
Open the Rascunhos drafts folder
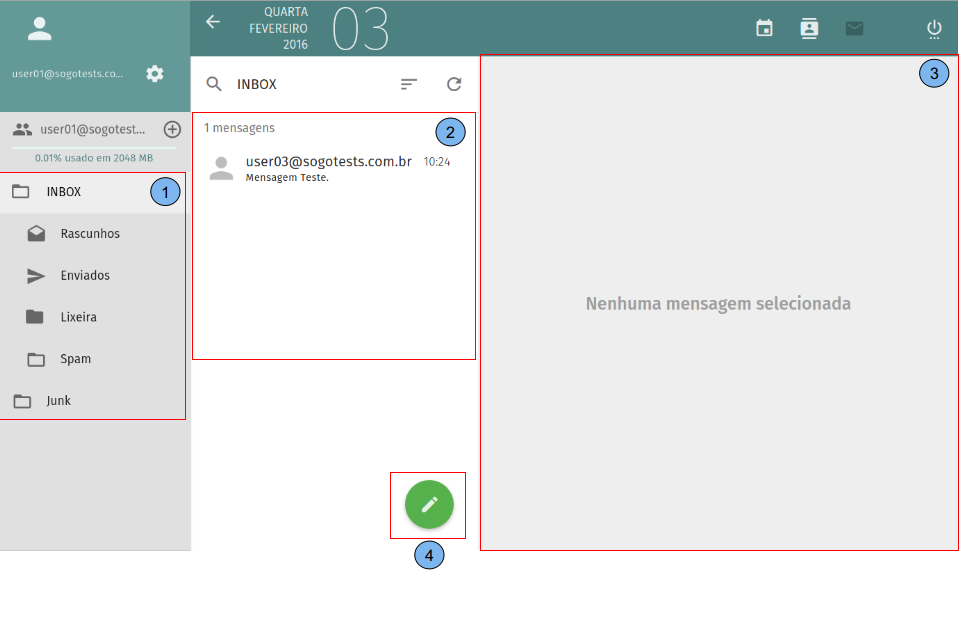pos(90,234)
